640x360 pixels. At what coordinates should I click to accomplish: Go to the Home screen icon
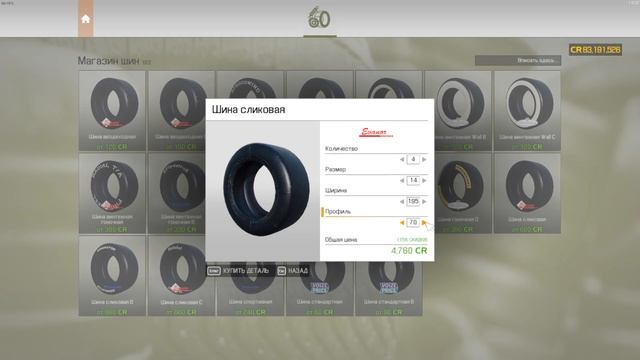(85, 19)
